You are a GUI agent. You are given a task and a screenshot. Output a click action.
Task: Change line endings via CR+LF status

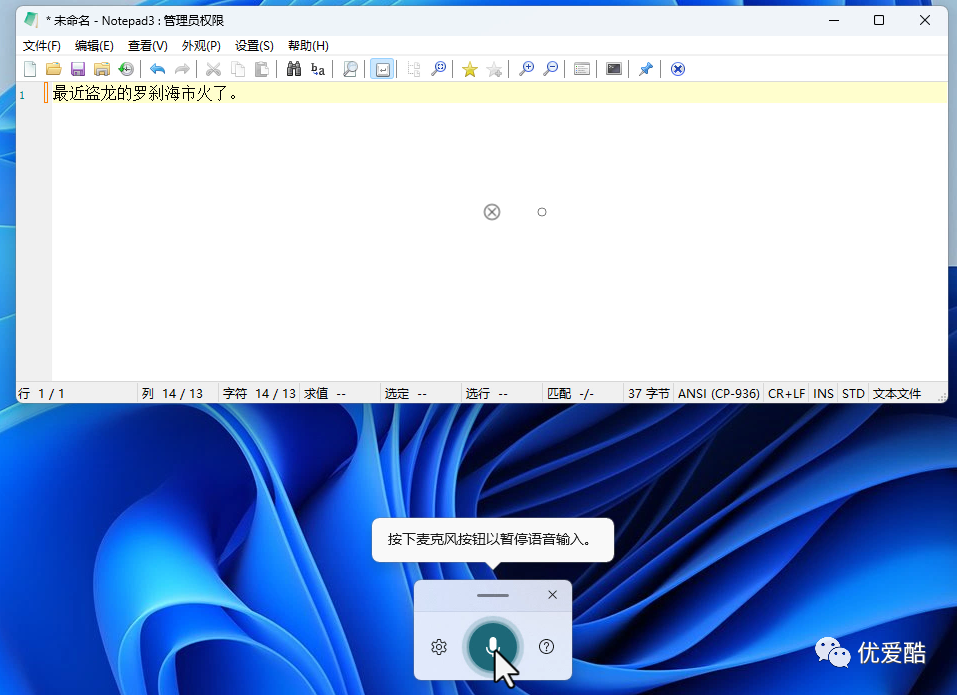click(x=786, y=394)
